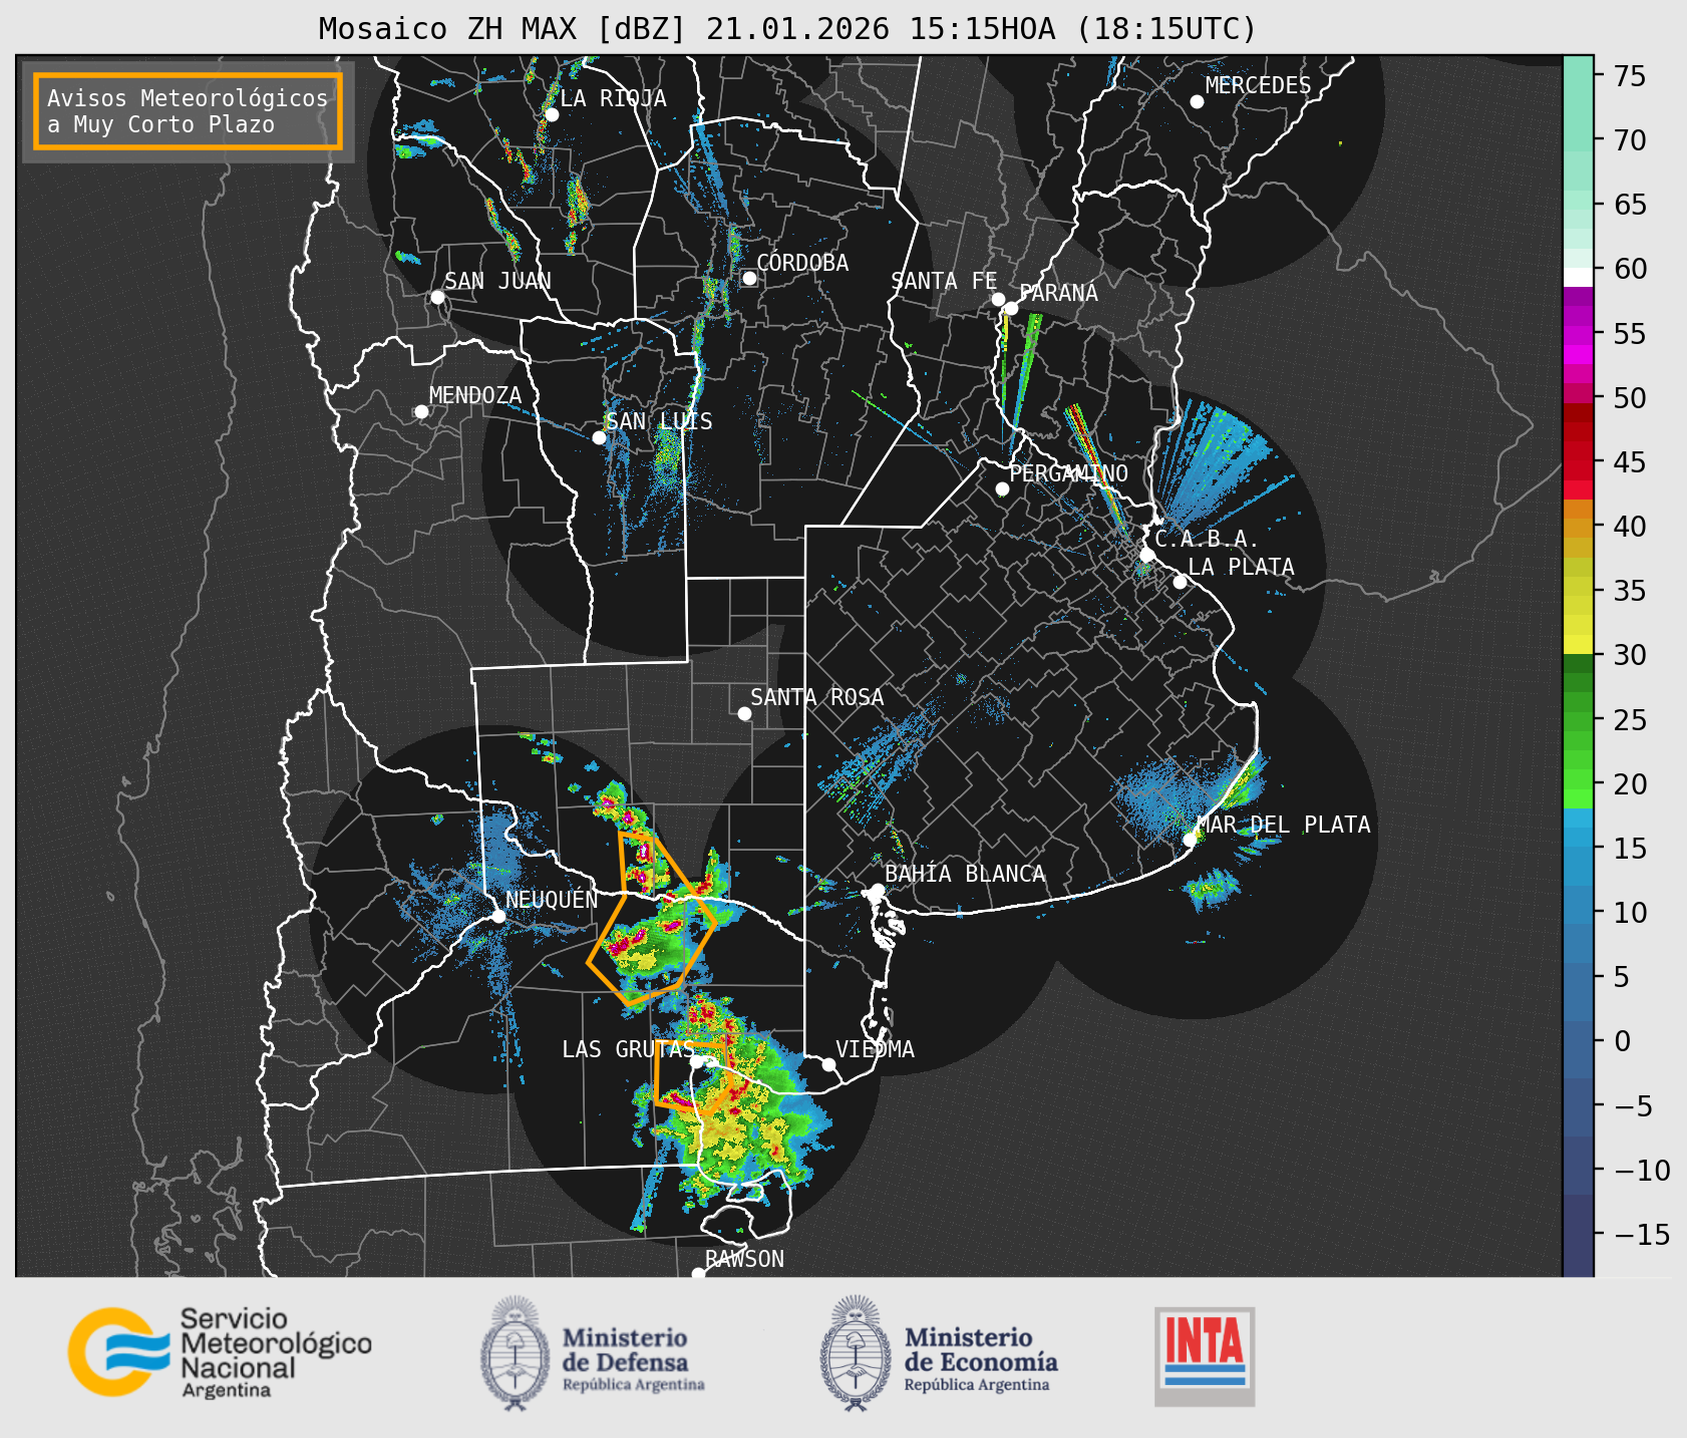Click the SANTA ROSA label text
The width and height of the screenshot is (1687, 1438).
817,697
